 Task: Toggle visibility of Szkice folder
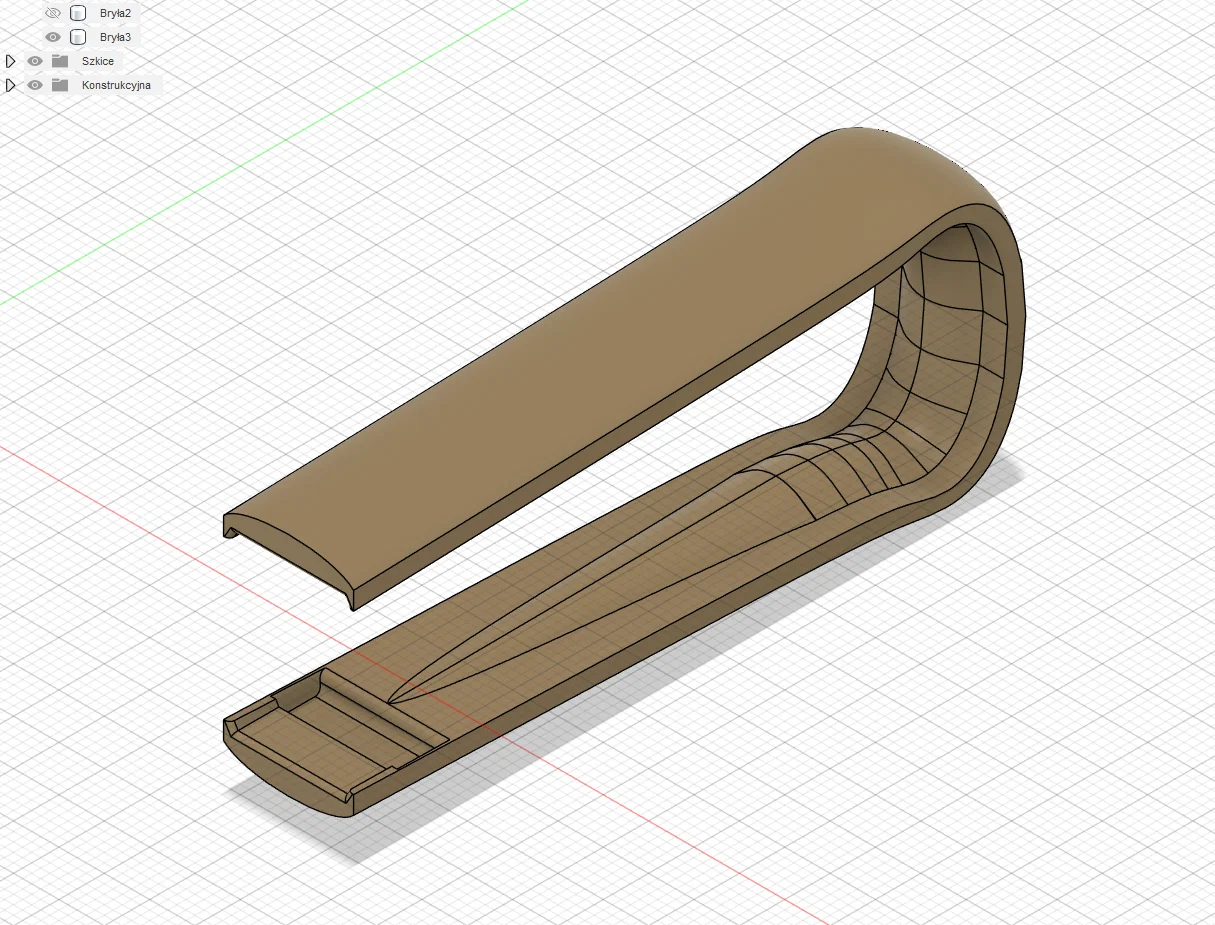pyautogui.click(x=35, y=61)
